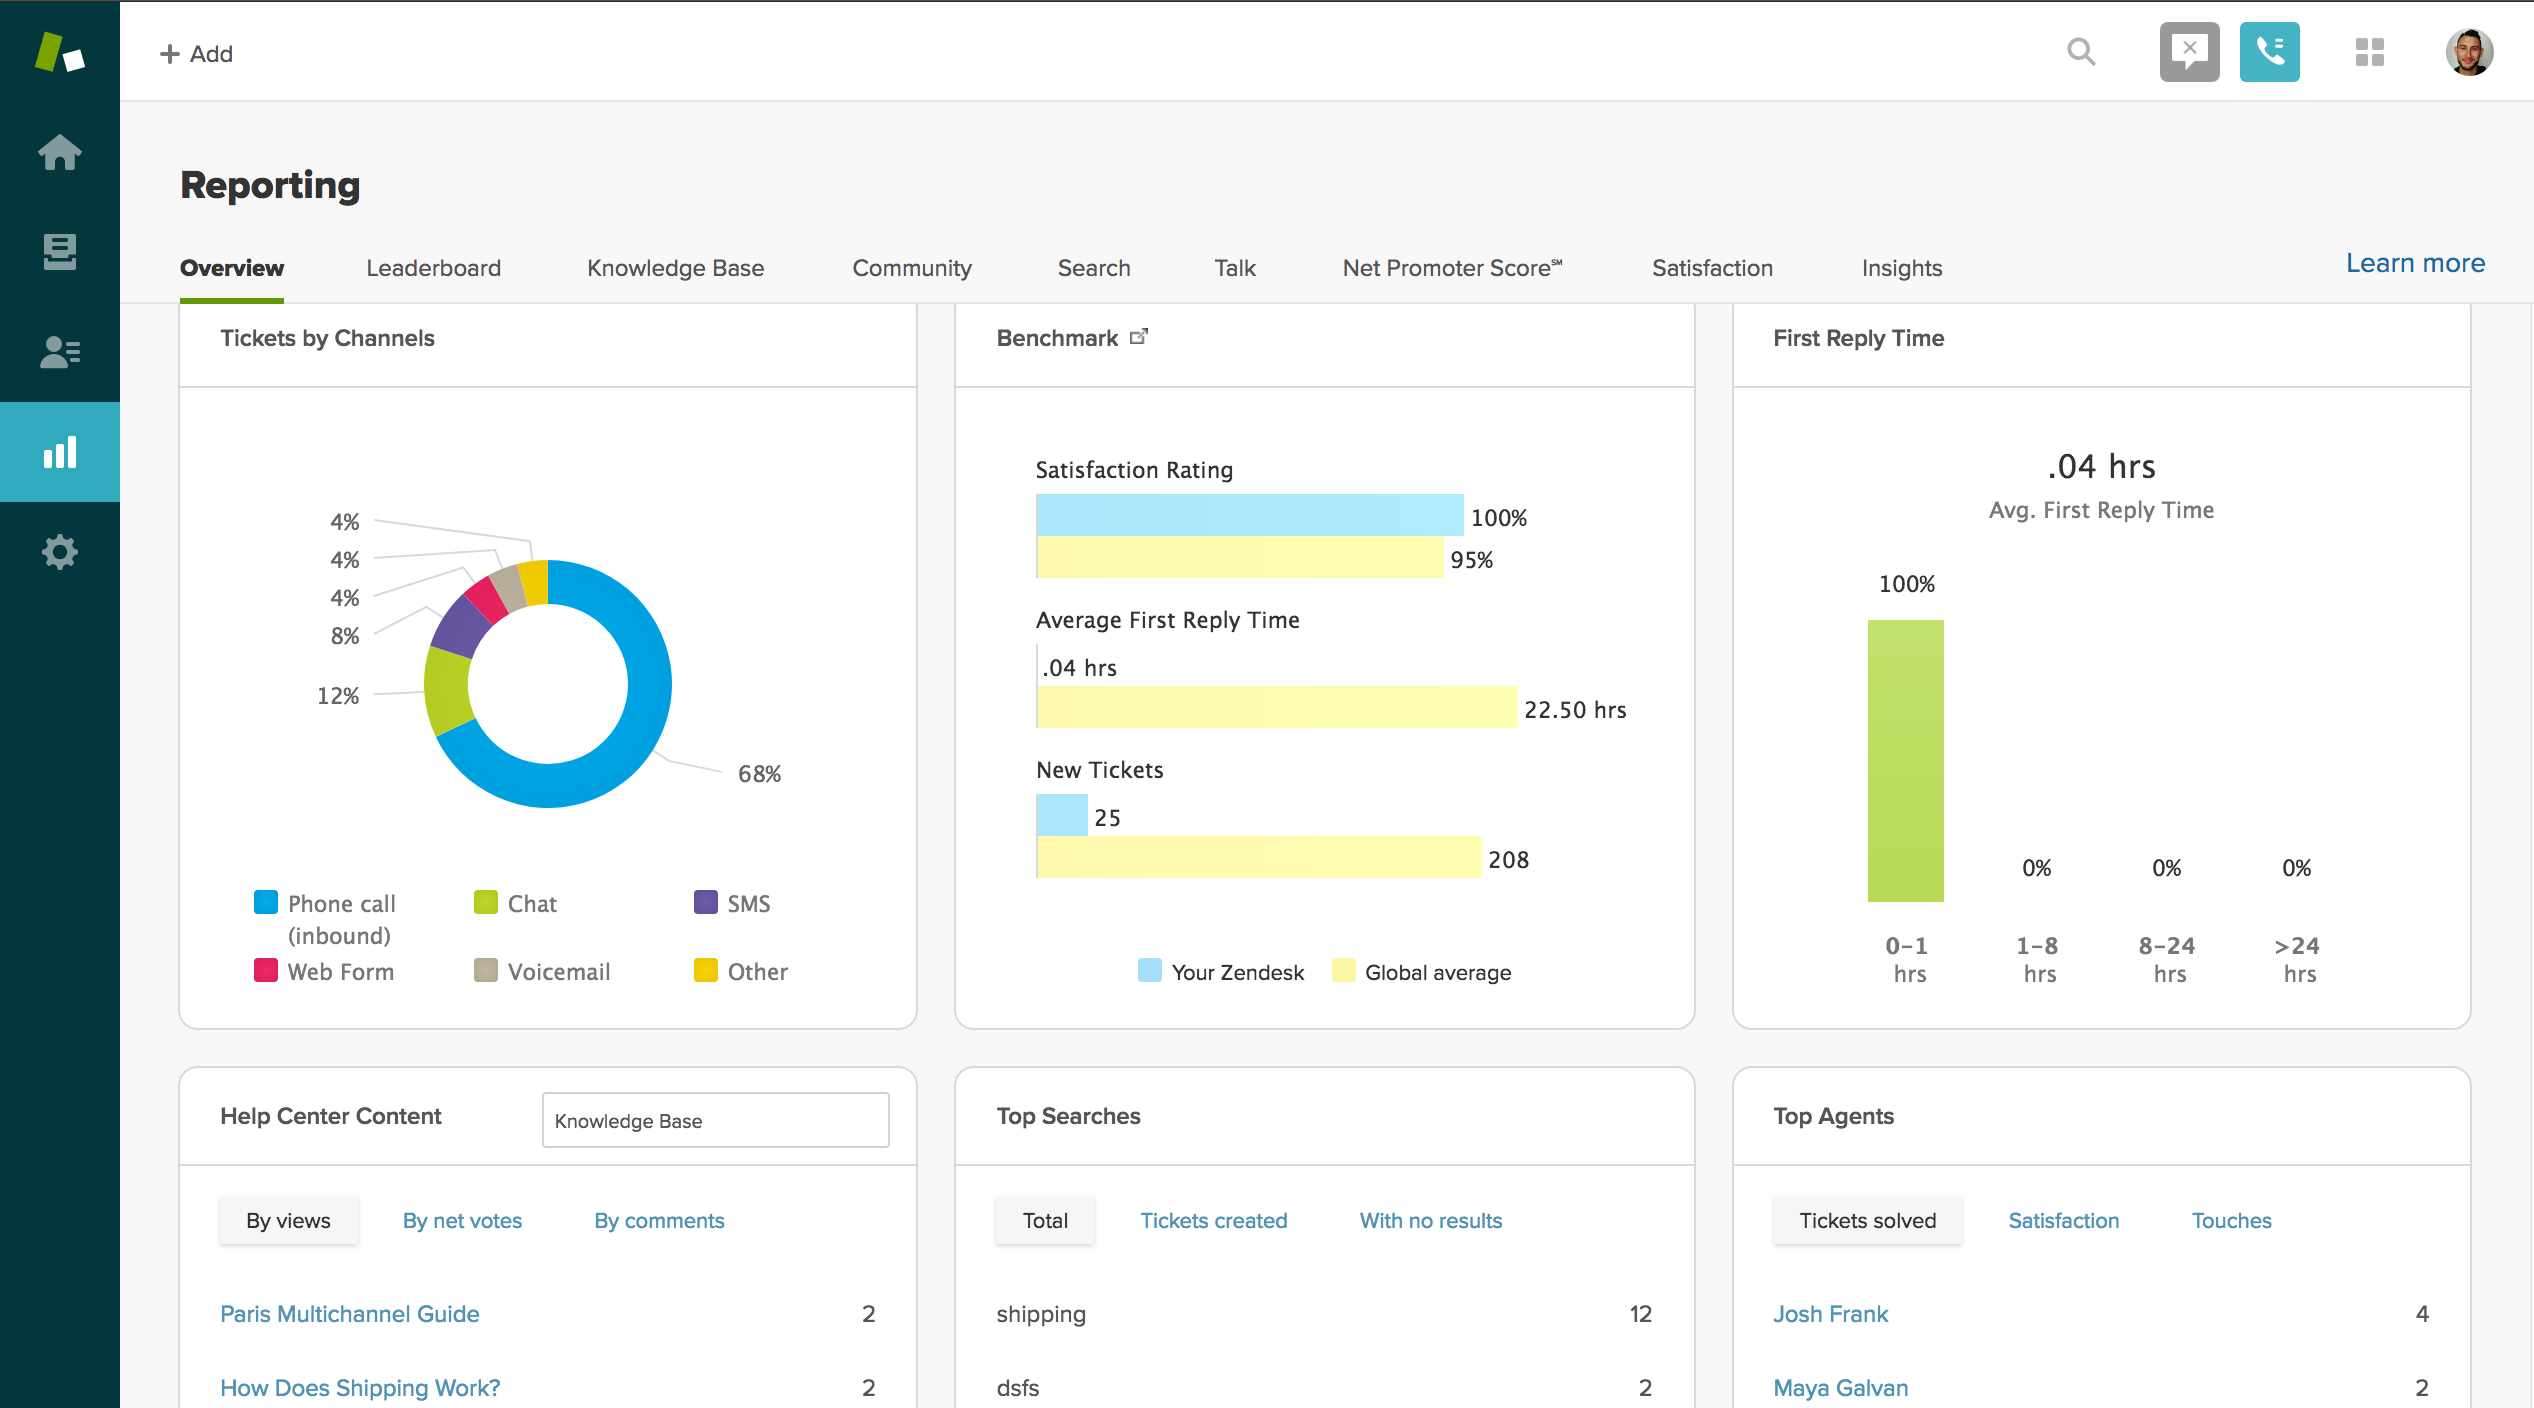This screenshot has width=2534, height=1408.
Task: Open the Talk phone icon
Action: (x=2269, y=52)
